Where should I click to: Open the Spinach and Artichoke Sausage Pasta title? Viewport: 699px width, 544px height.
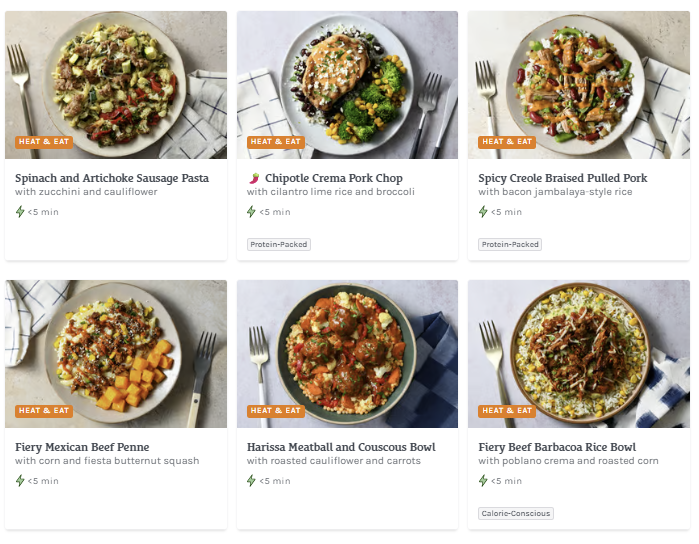point(112,178)
